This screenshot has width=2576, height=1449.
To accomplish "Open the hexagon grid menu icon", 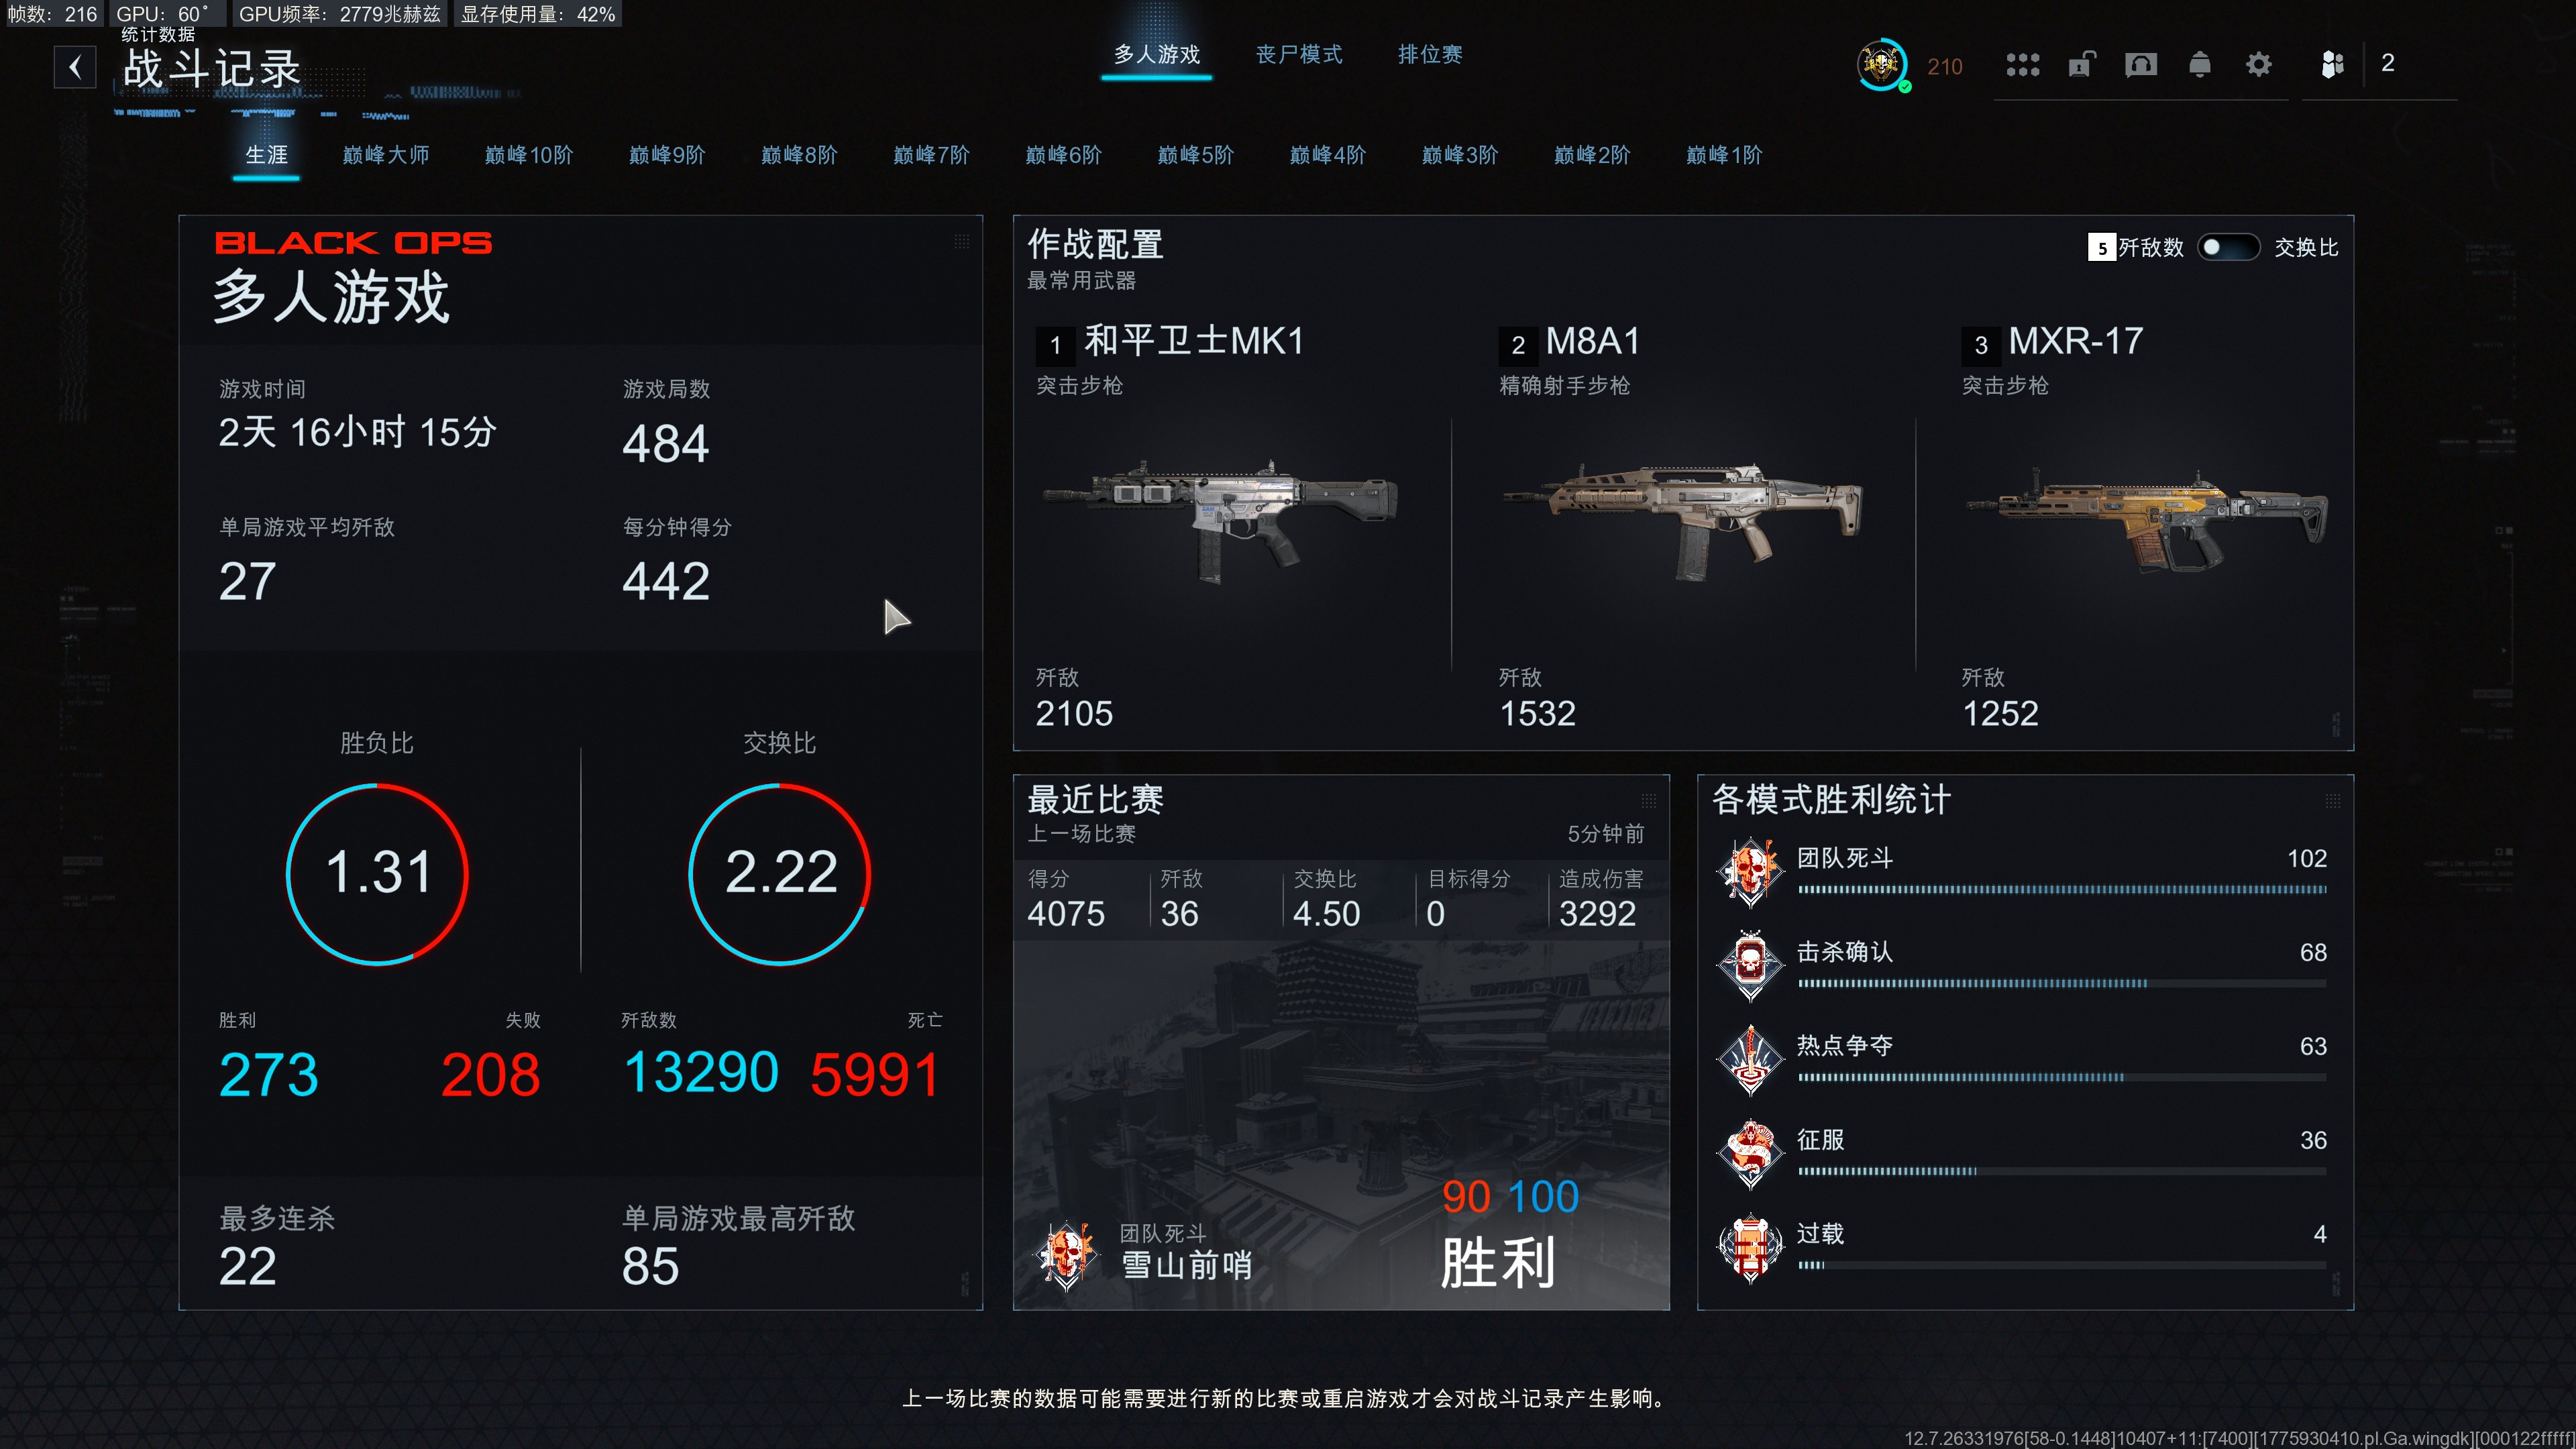I will (2022, 65).
